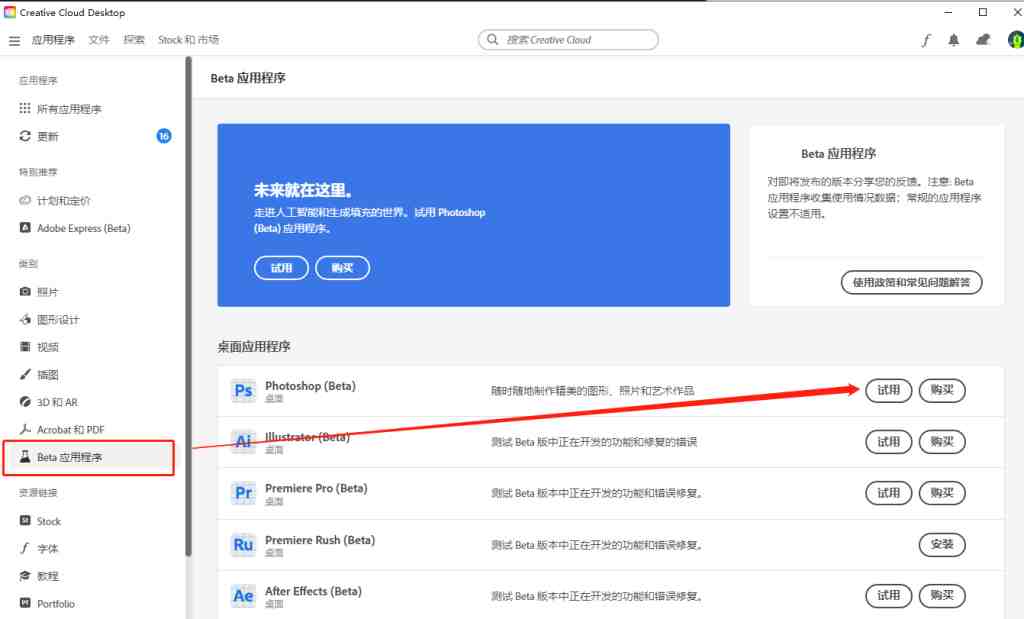Open 探索 in the top menu
This screenshot has height=619, width=1024.
coord(133,40)
